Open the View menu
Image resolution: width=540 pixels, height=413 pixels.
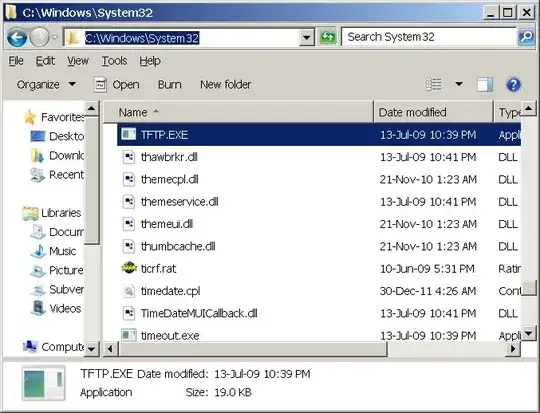pyautogui.click(x=78, y=61)
